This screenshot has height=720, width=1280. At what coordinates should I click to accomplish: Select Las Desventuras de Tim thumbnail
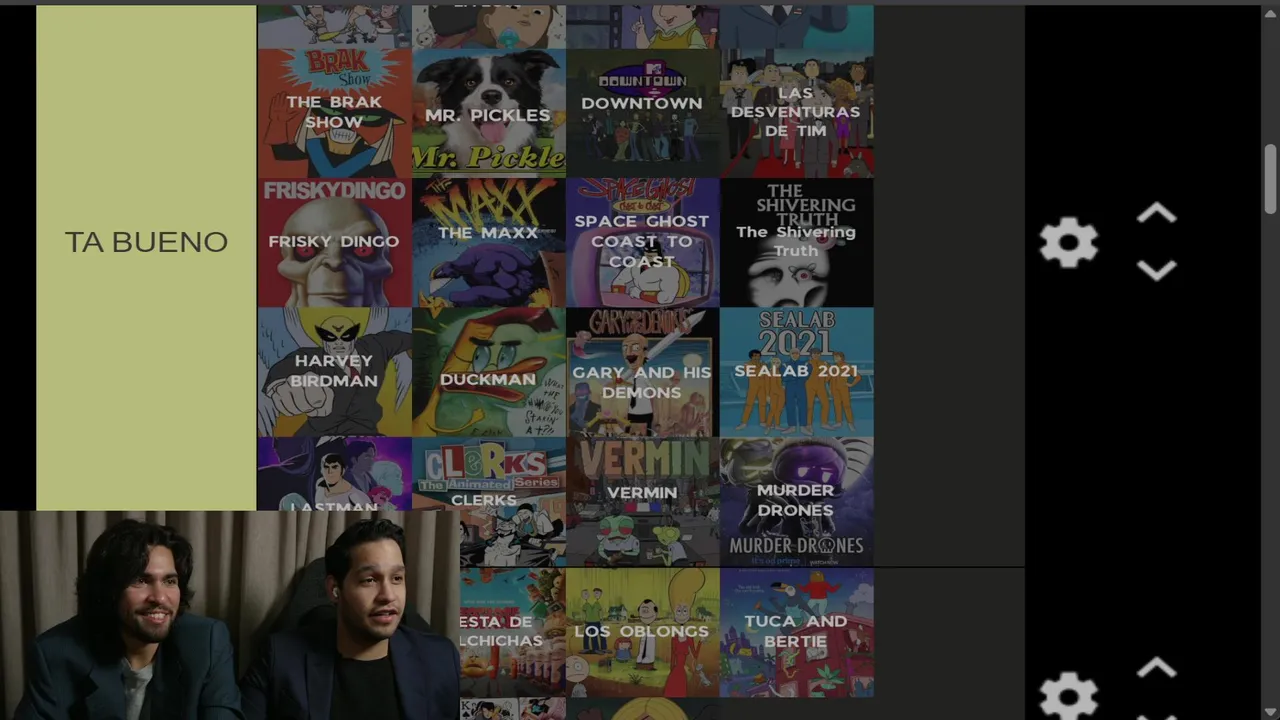(796, 113)
